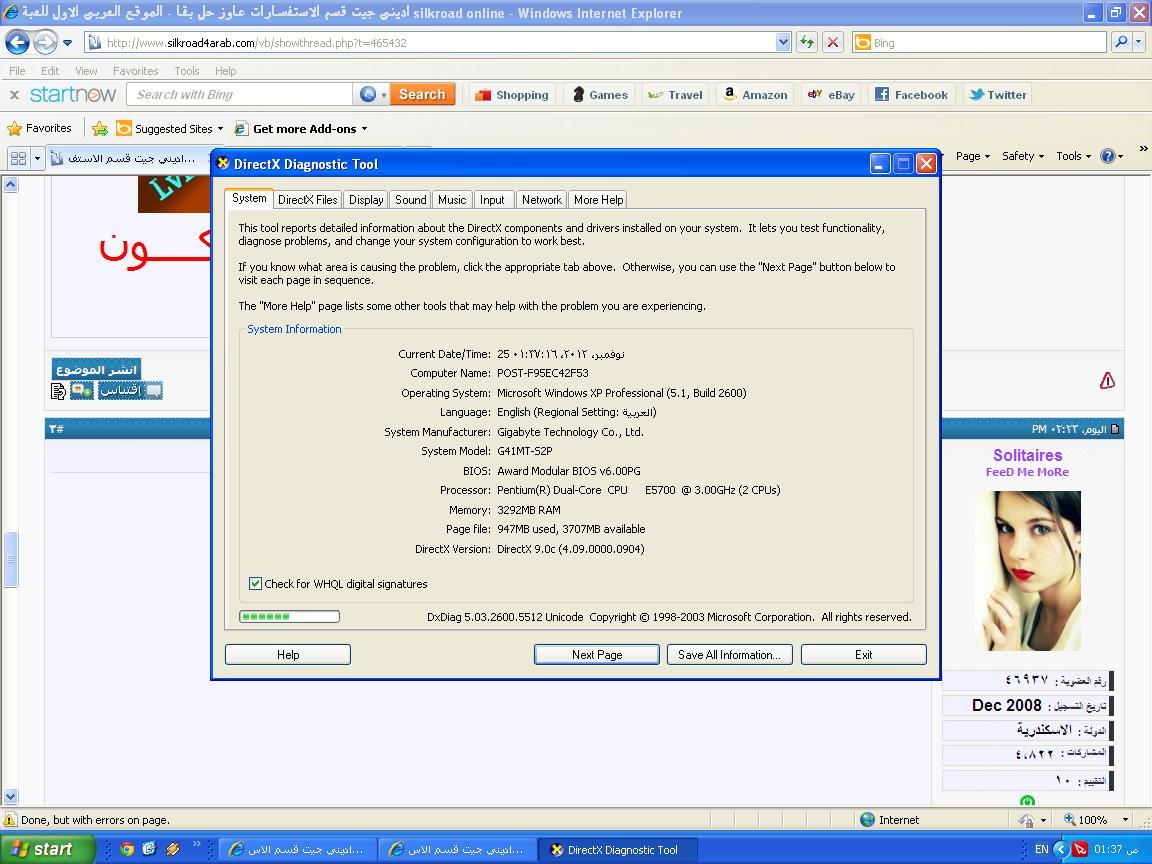Viewport: 1152px width, 864px height.
Task: Launch Chrome from the Quick Launch bar
Action: 127,849
